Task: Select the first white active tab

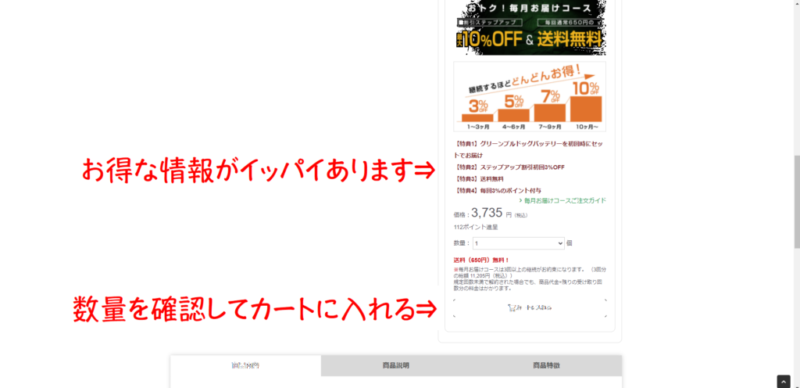Action: click(x=246, y=366)
